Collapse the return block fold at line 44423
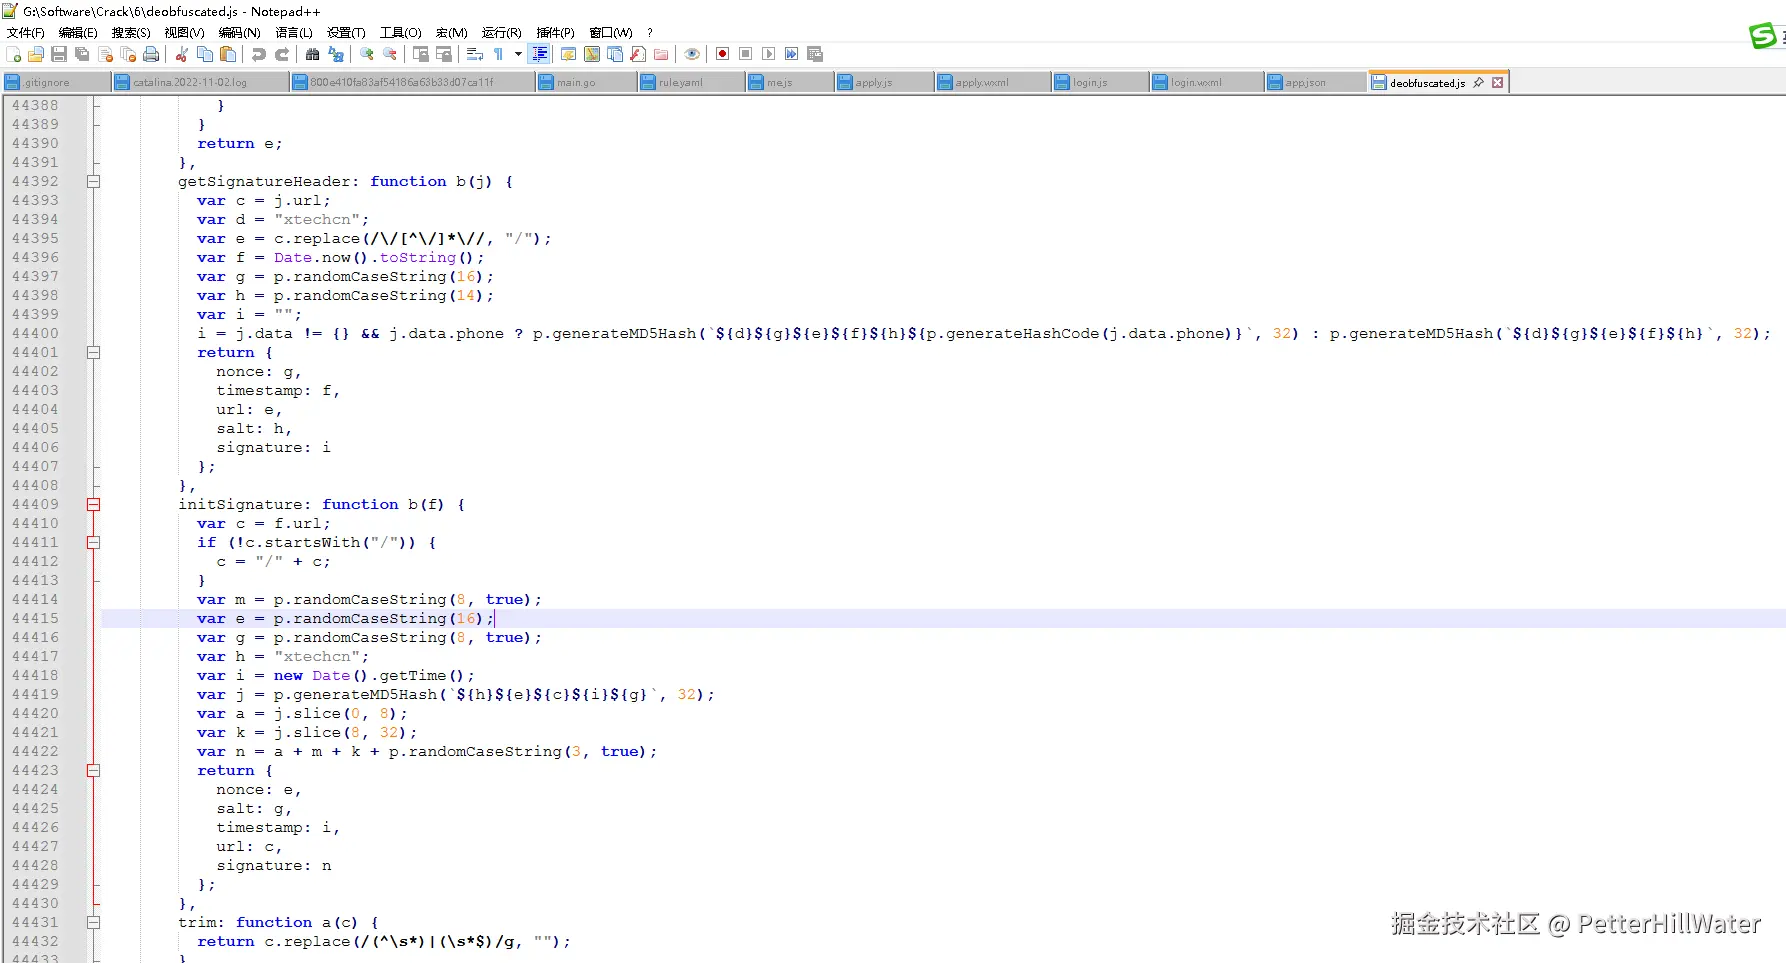1786x963 pixels. (x=93, y=770)
